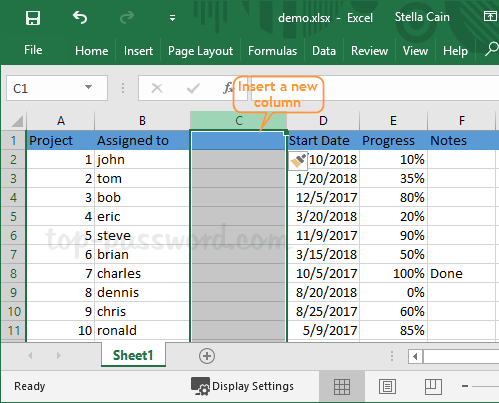The image size is (499, 403).
Task: Undo the last action
Action: [80, 17]
